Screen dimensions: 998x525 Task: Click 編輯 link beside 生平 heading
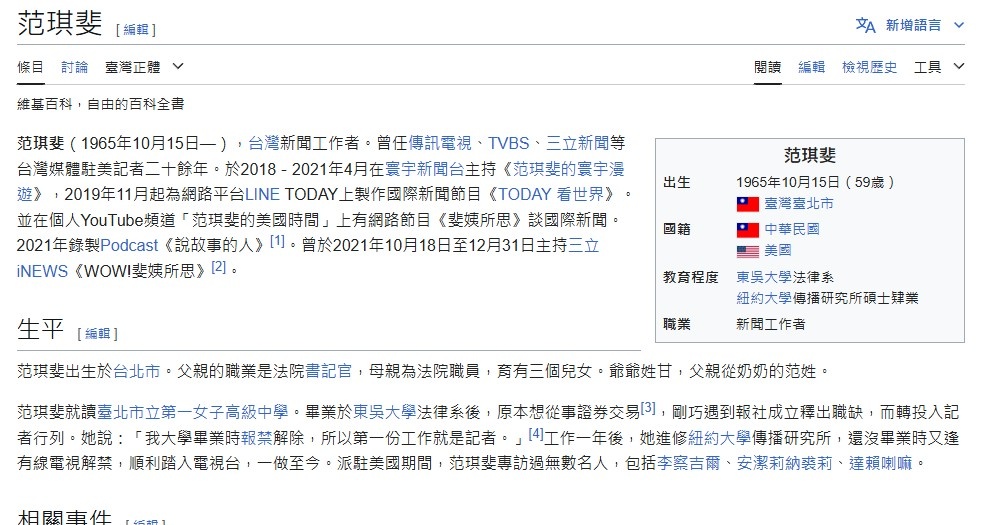tap(97, 333)
